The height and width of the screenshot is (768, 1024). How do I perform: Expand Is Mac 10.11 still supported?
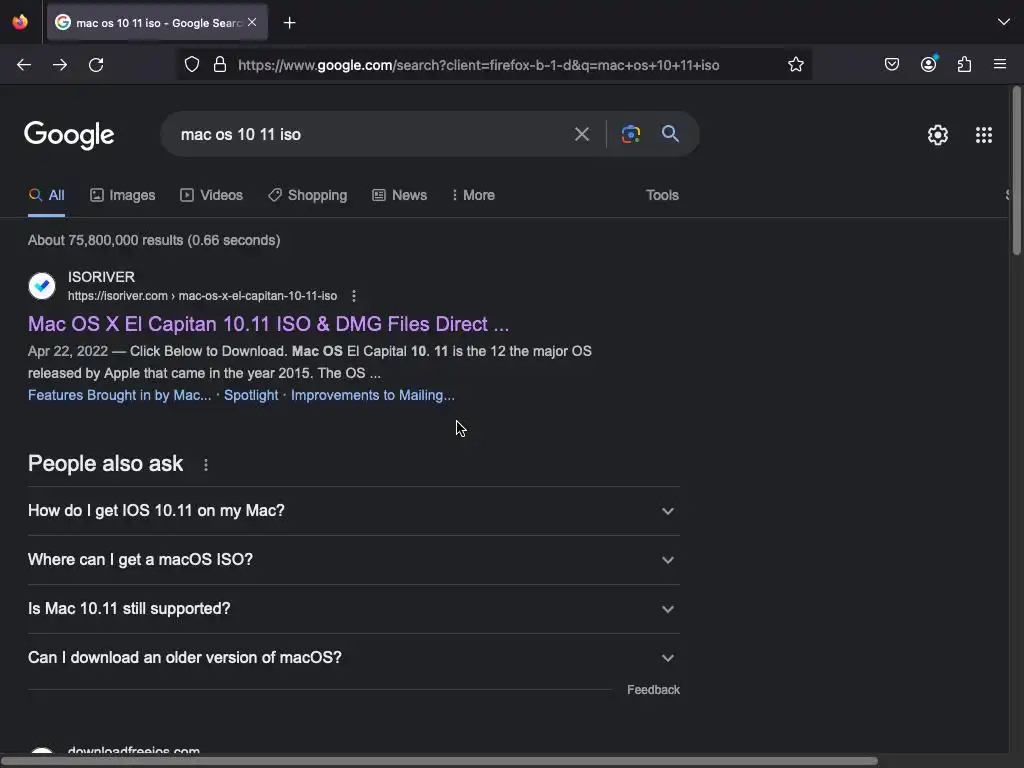click(x=353, y=609)
